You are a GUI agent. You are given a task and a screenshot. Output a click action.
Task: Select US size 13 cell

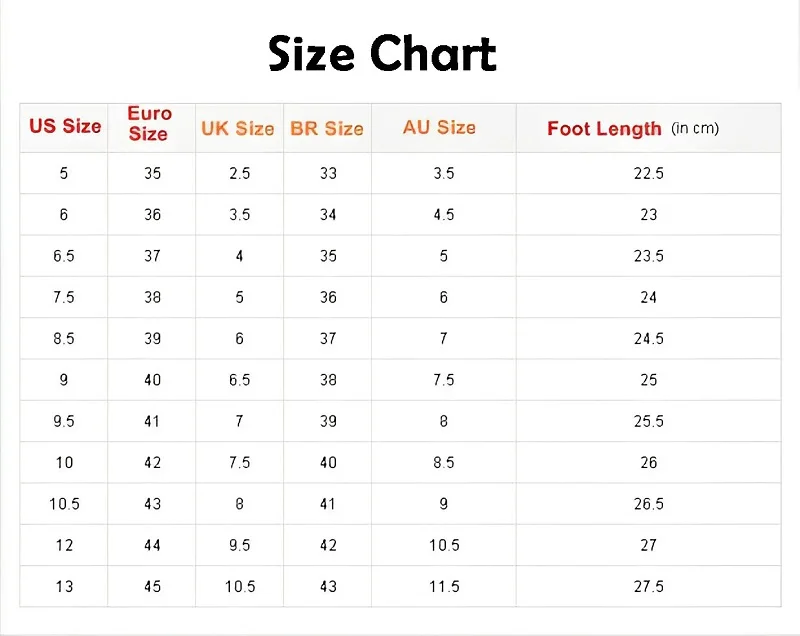click(64, 587)
